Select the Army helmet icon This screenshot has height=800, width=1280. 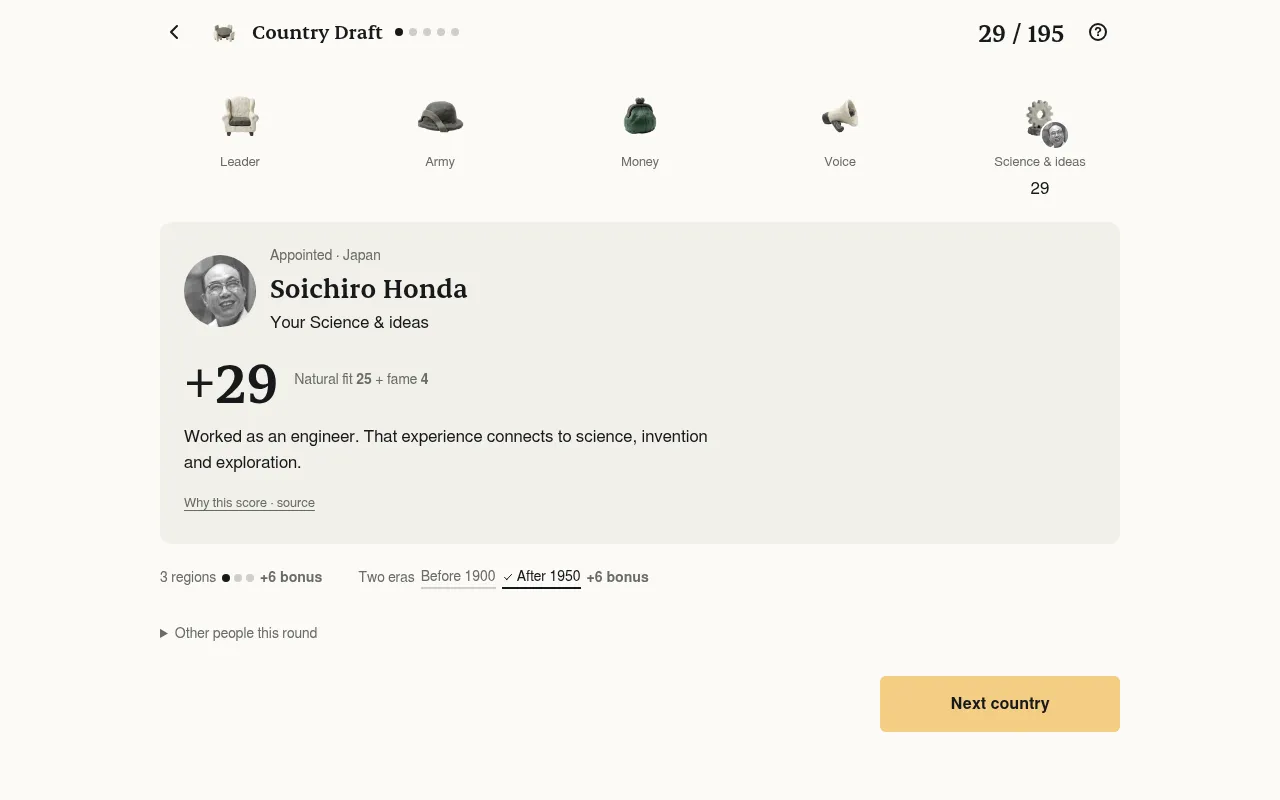pyautogui.click(x=440, y=116)
